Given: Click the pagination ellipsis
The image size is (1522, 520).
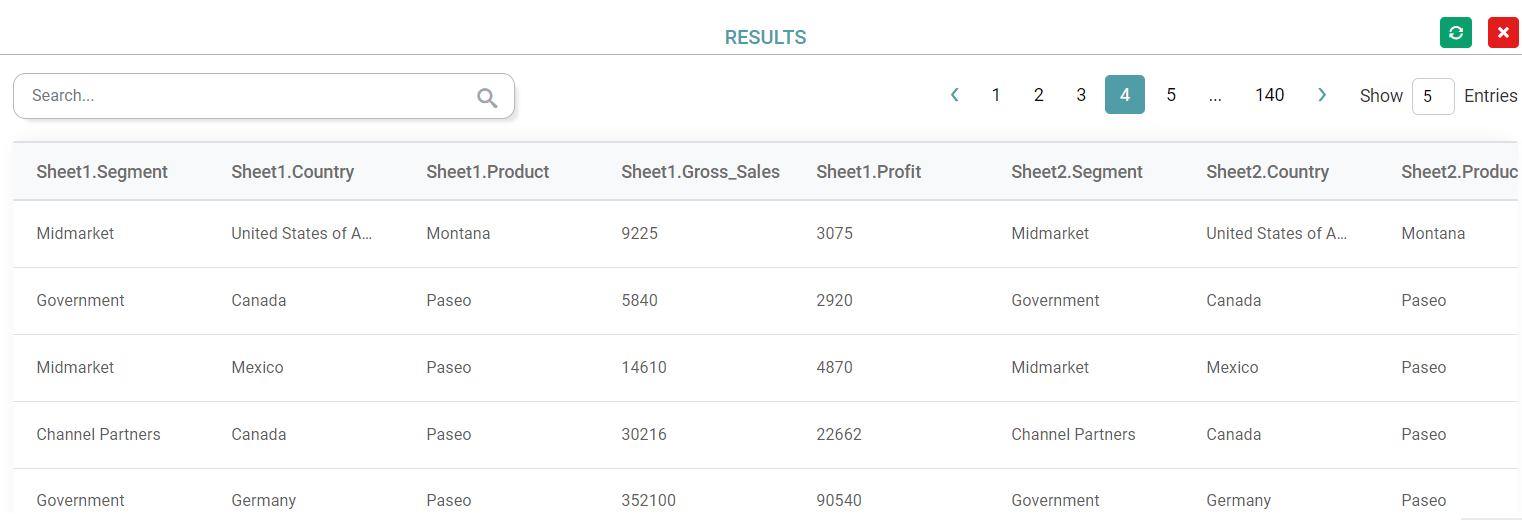Looking at the screenshot, I should tap(1215, 95).
